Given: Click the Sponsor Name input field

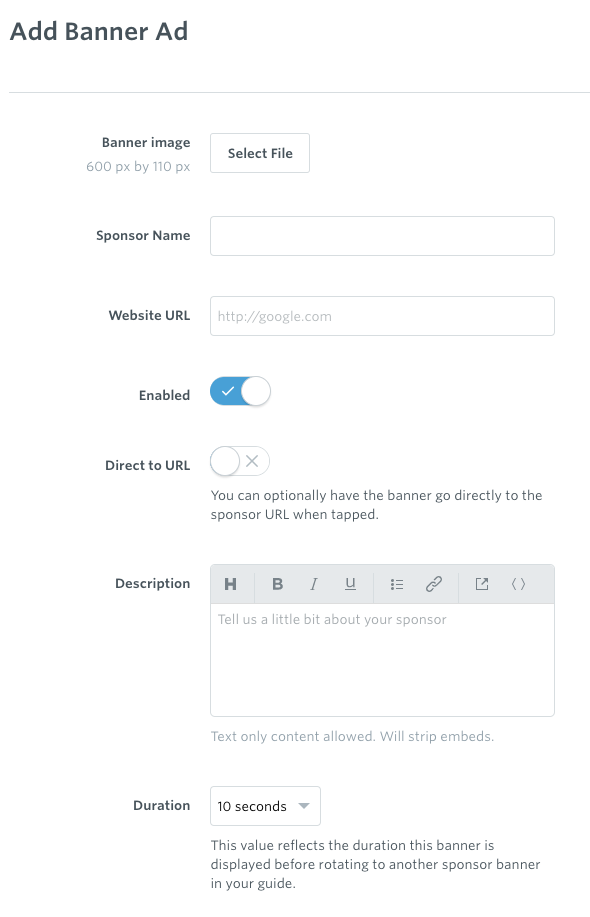Looking at the screenshot, I should pos(382,235).
